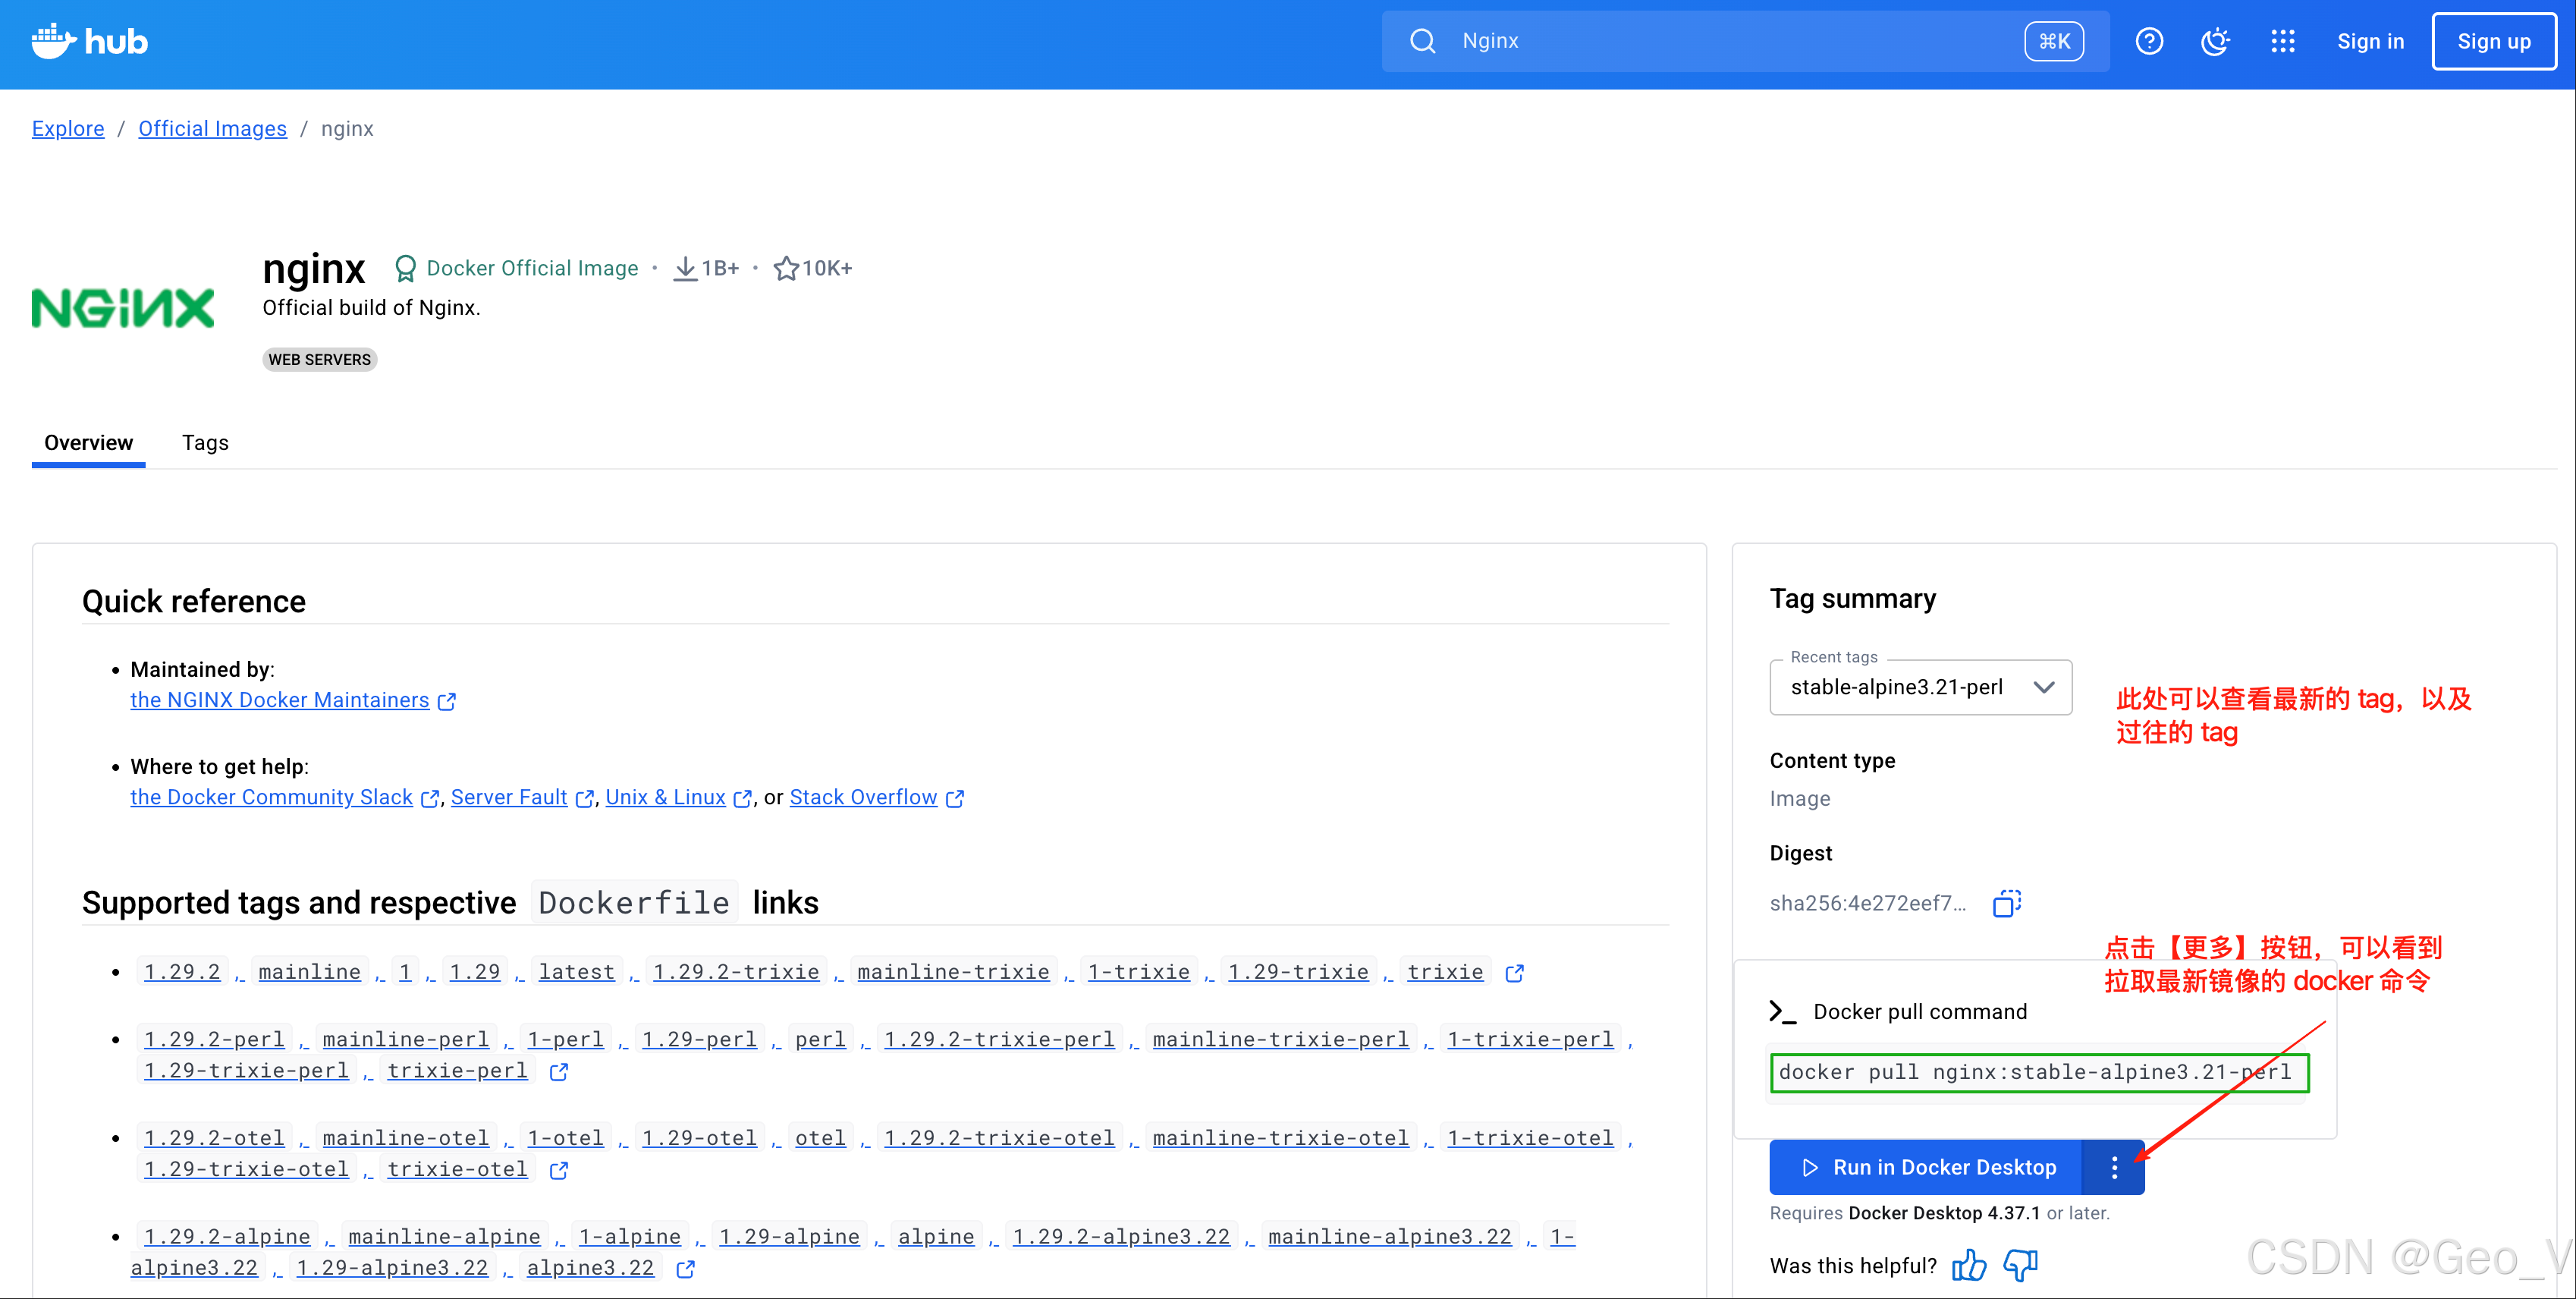
Task: Open the mainline-trixie tag link
Action: pyautogui.click(x=953, y=972)
